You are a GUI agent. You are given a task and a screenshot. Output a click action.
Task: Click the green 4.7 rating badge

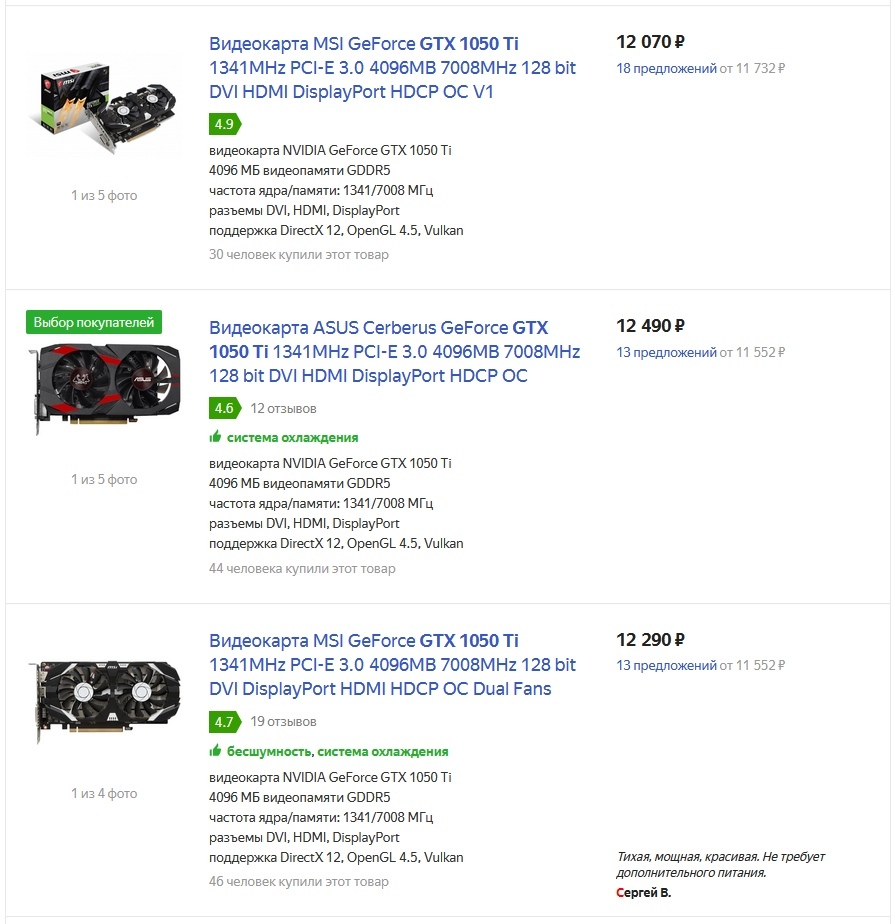tap(224, 721)
